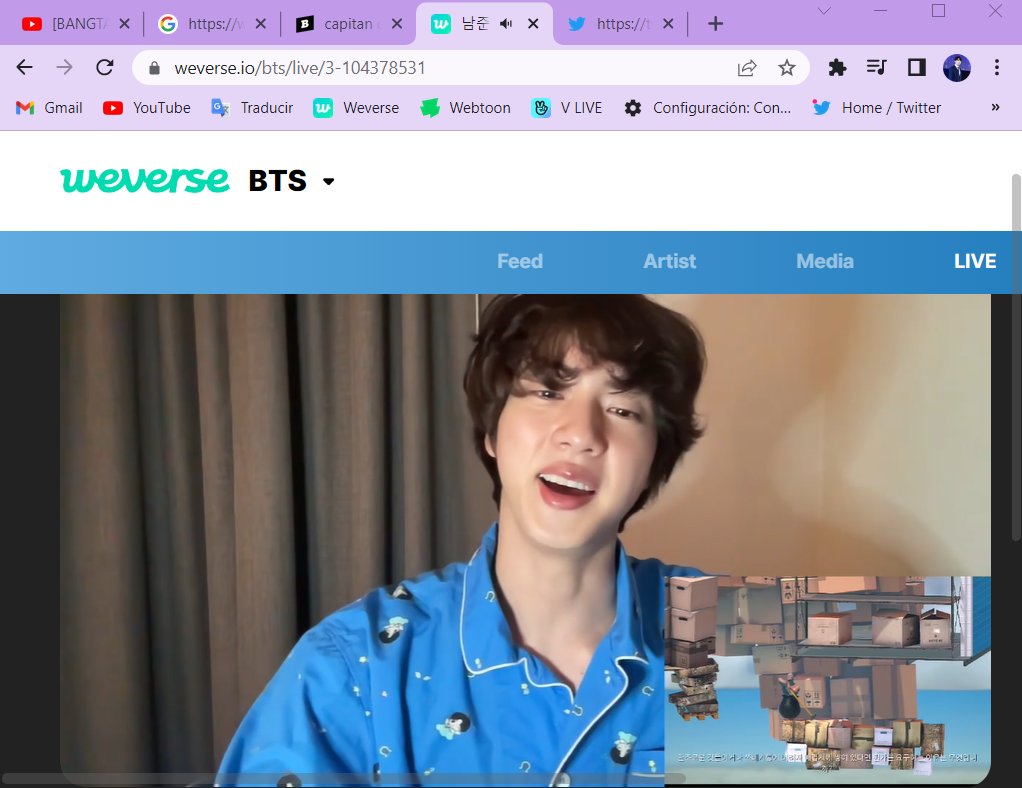Image resolution: width=1022 pixels, height=788 pixels.
Task: Minimize the browser window
Action: coord(881,10)
